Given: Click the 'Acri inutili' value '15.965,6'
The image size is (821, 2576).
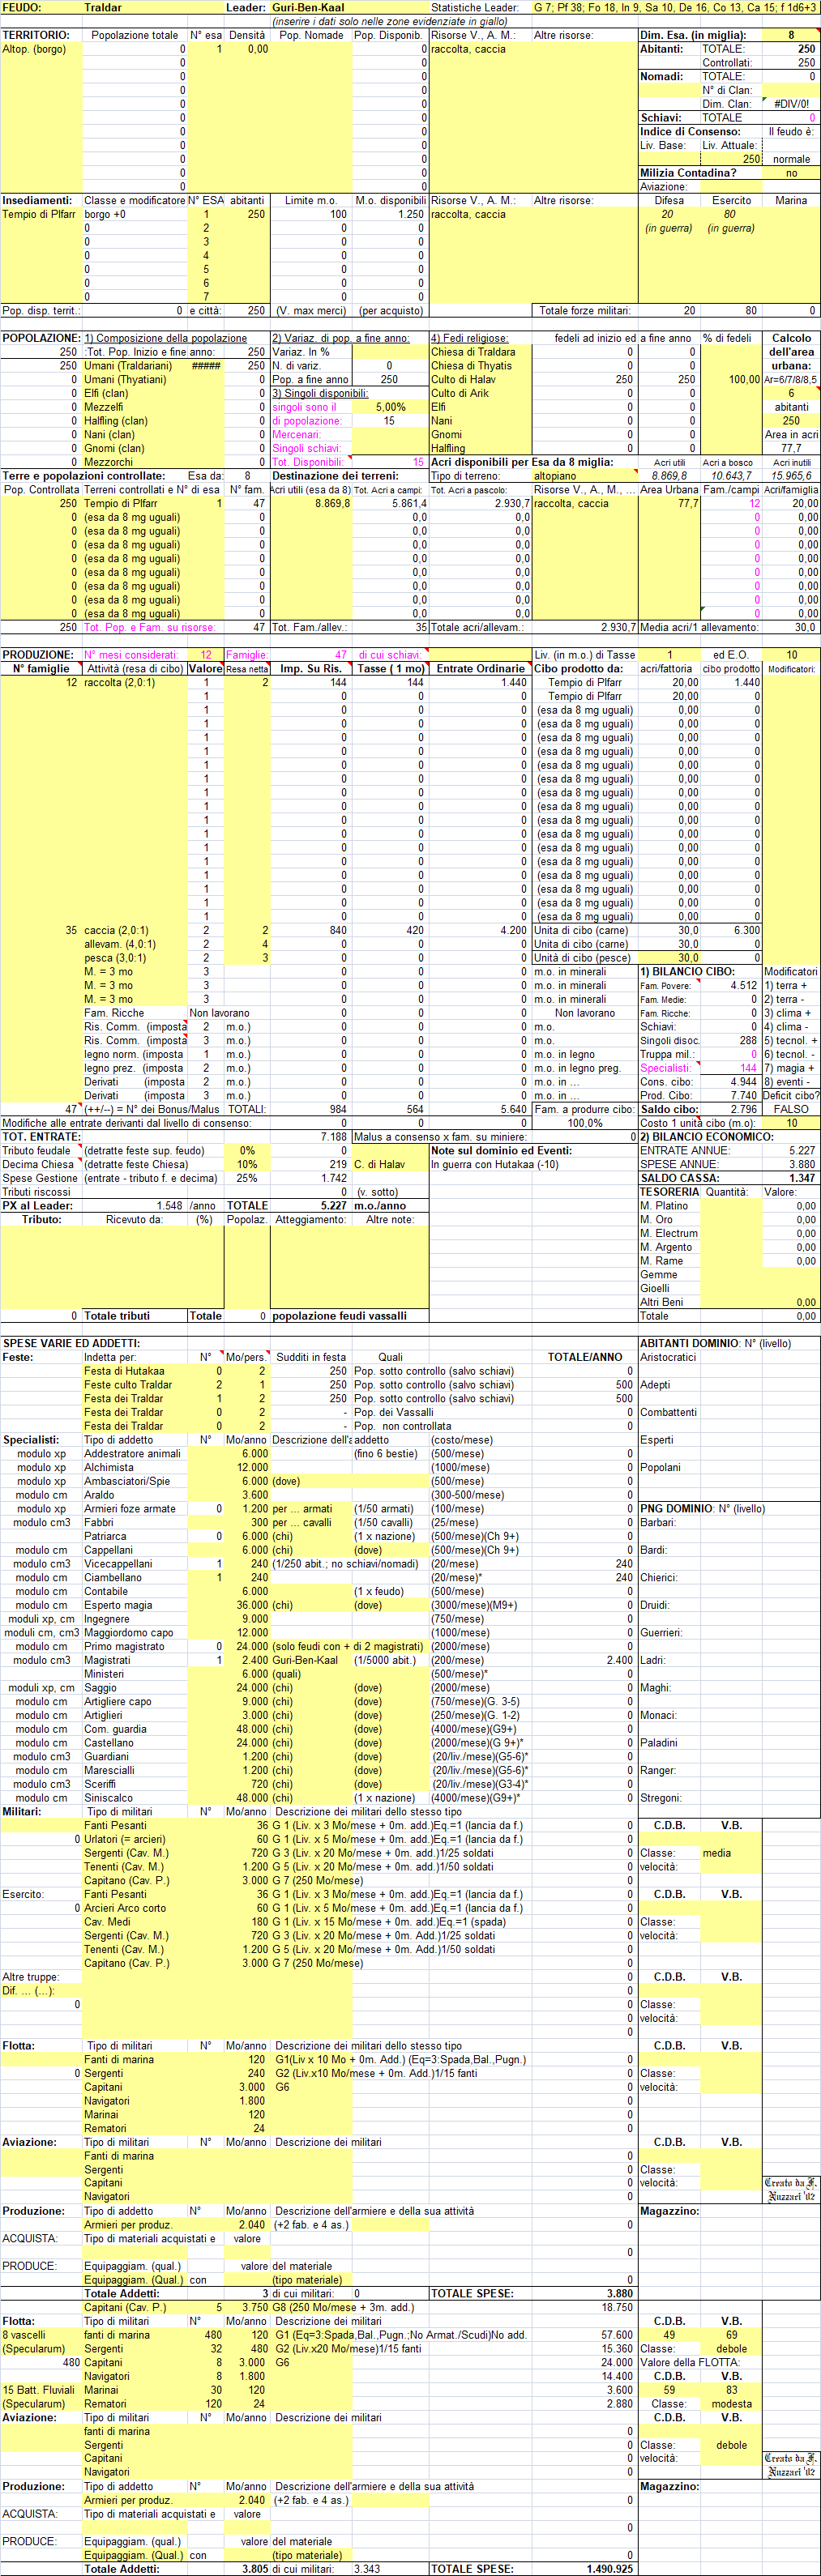Looking at the screenshot, I should (791, 476).
